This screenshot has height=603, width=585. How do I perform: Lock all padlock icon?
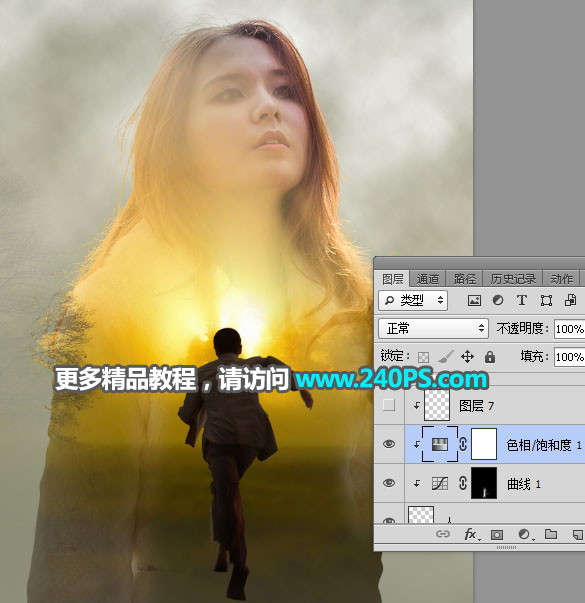point(490,357)
